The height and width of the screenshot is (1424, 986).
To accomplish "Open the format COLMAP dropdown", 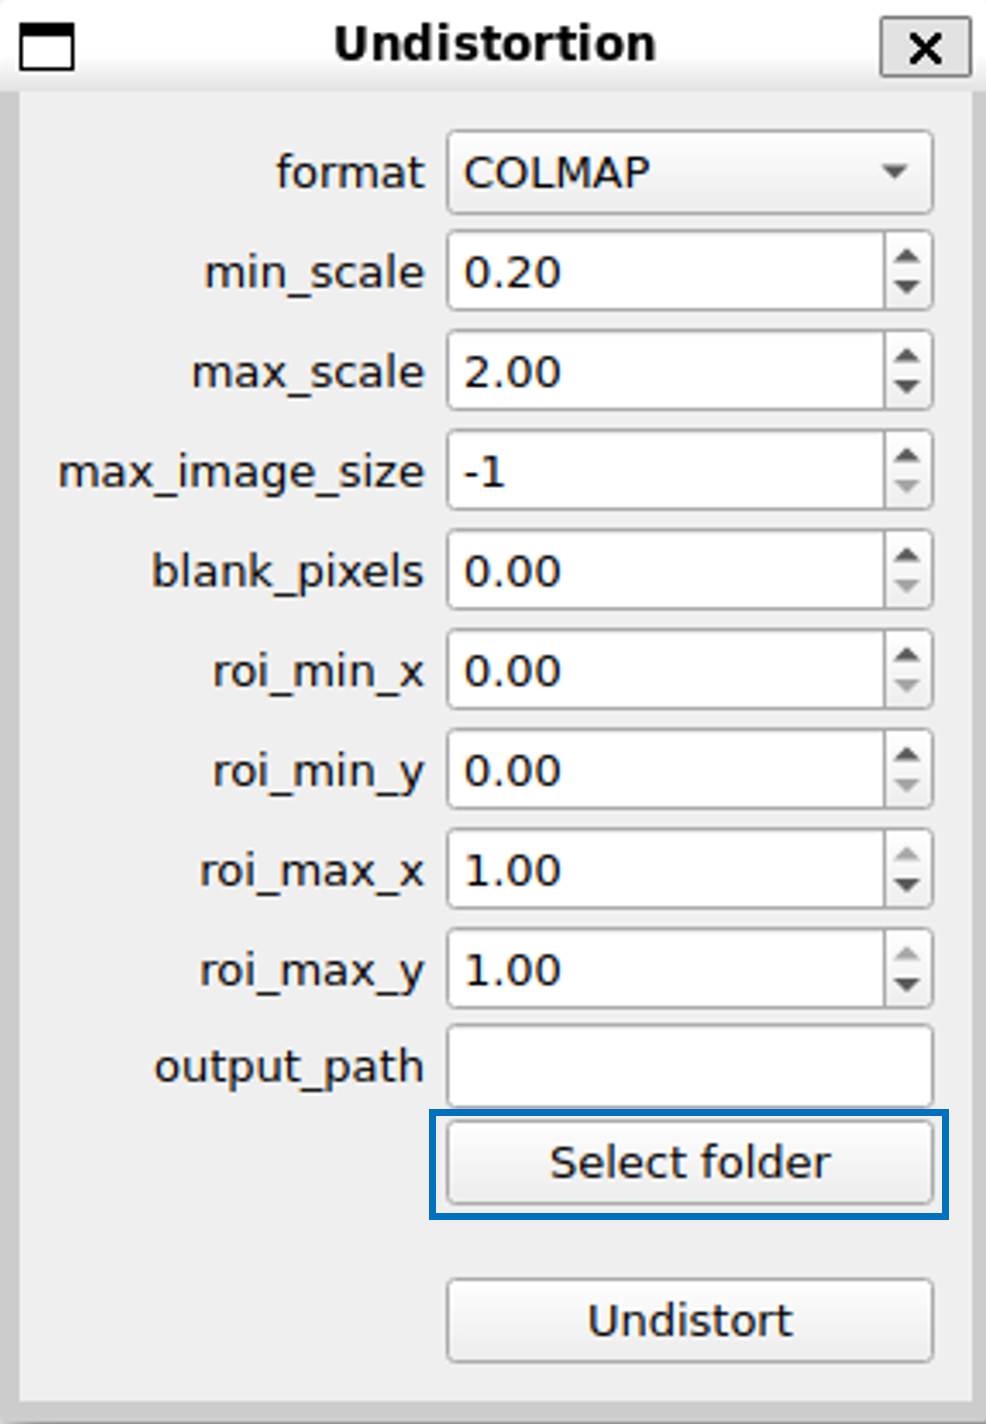I will [x=689, y=172].
